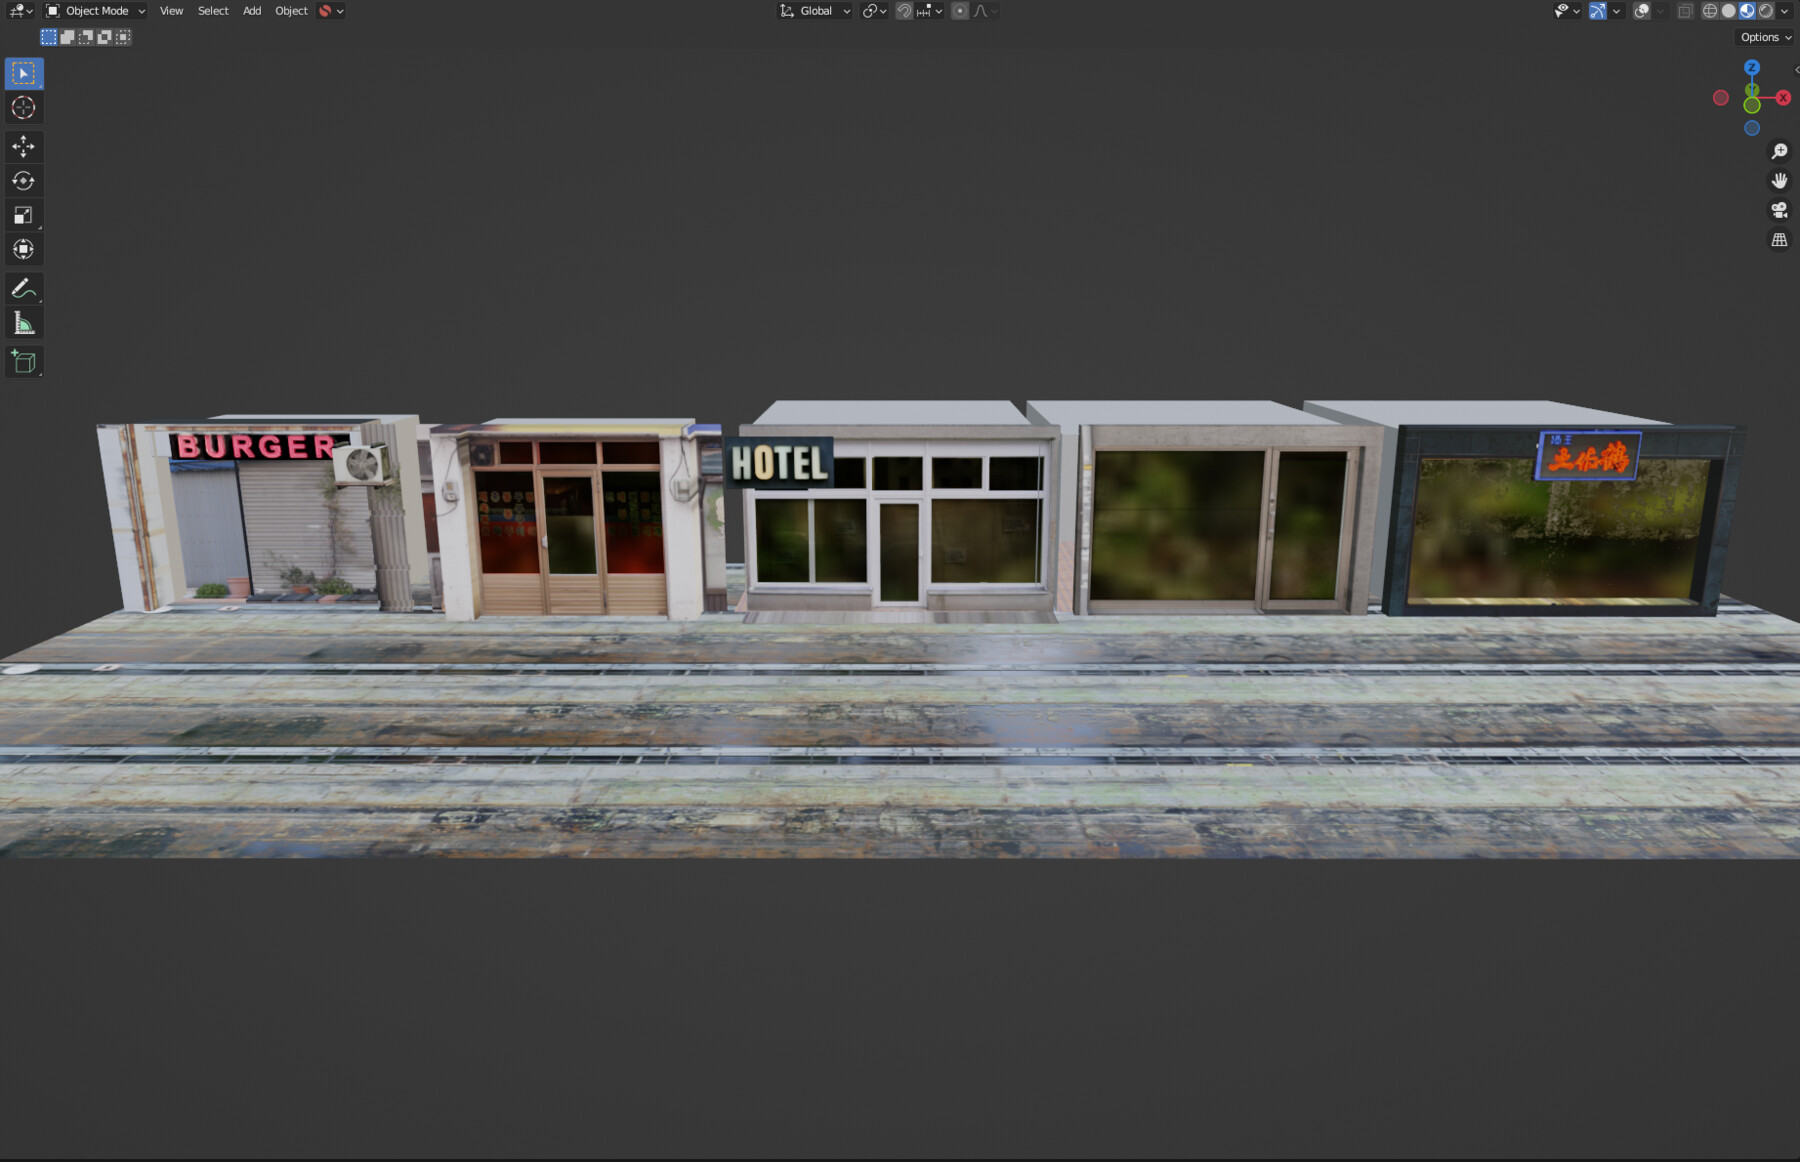
Task: Activate the Add Cube tool
Action: [24, 362]
